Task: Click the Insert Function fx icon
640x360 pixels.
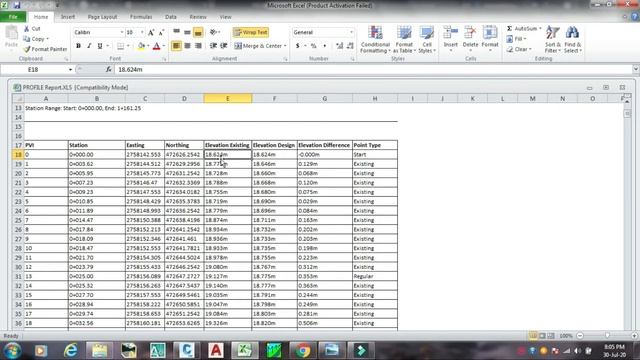Action: click(x=108, y=69)
